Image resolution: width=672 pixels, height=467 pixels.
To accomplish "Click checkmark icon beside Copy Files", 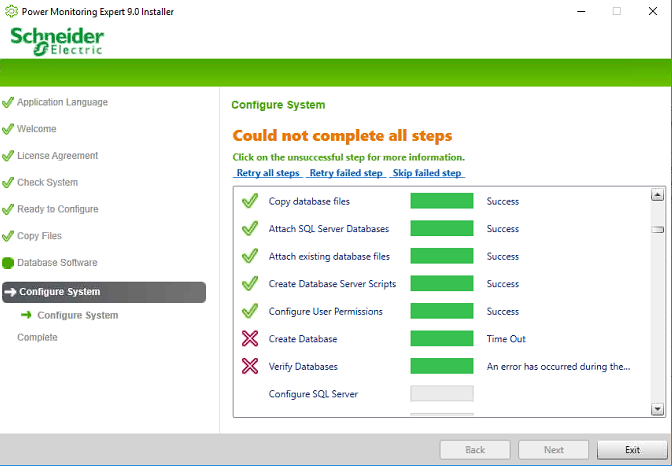I will [8, 236].
